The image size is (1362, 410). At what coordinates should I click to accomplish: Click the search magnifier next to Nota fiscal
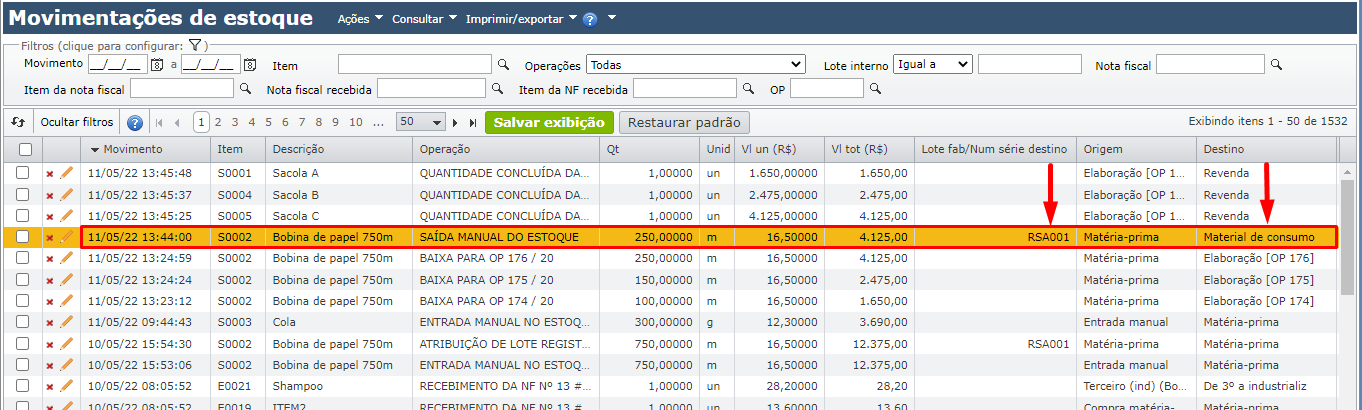(x=1275, y=64)
